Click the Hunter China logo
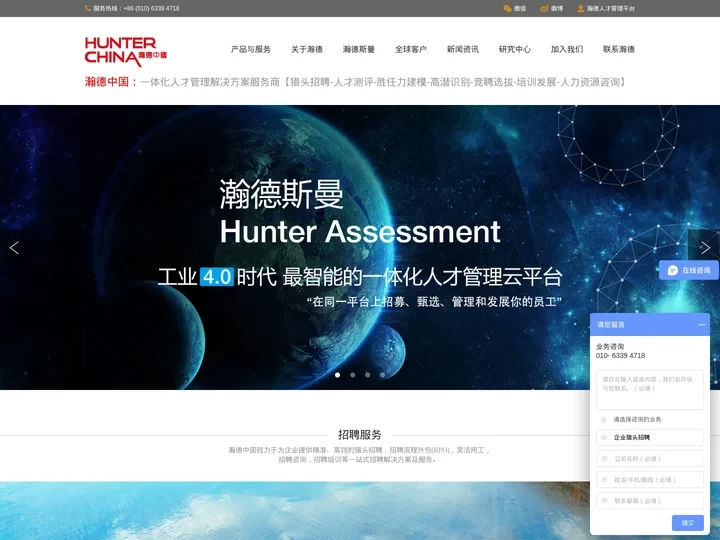This screenshot has height=540, width=720. [x=126, y=51]
